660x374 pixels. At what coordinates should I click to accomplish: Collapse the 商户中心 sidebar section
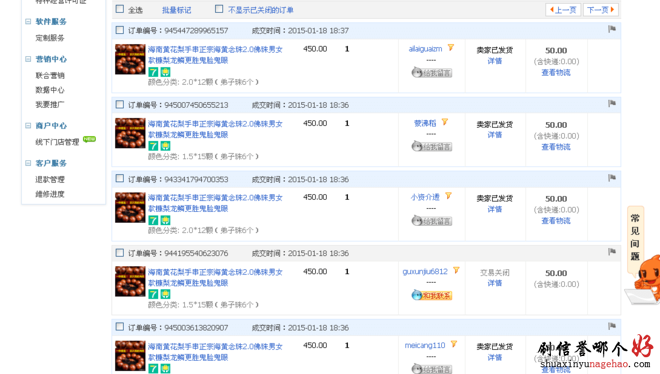(x=28, y=125)
